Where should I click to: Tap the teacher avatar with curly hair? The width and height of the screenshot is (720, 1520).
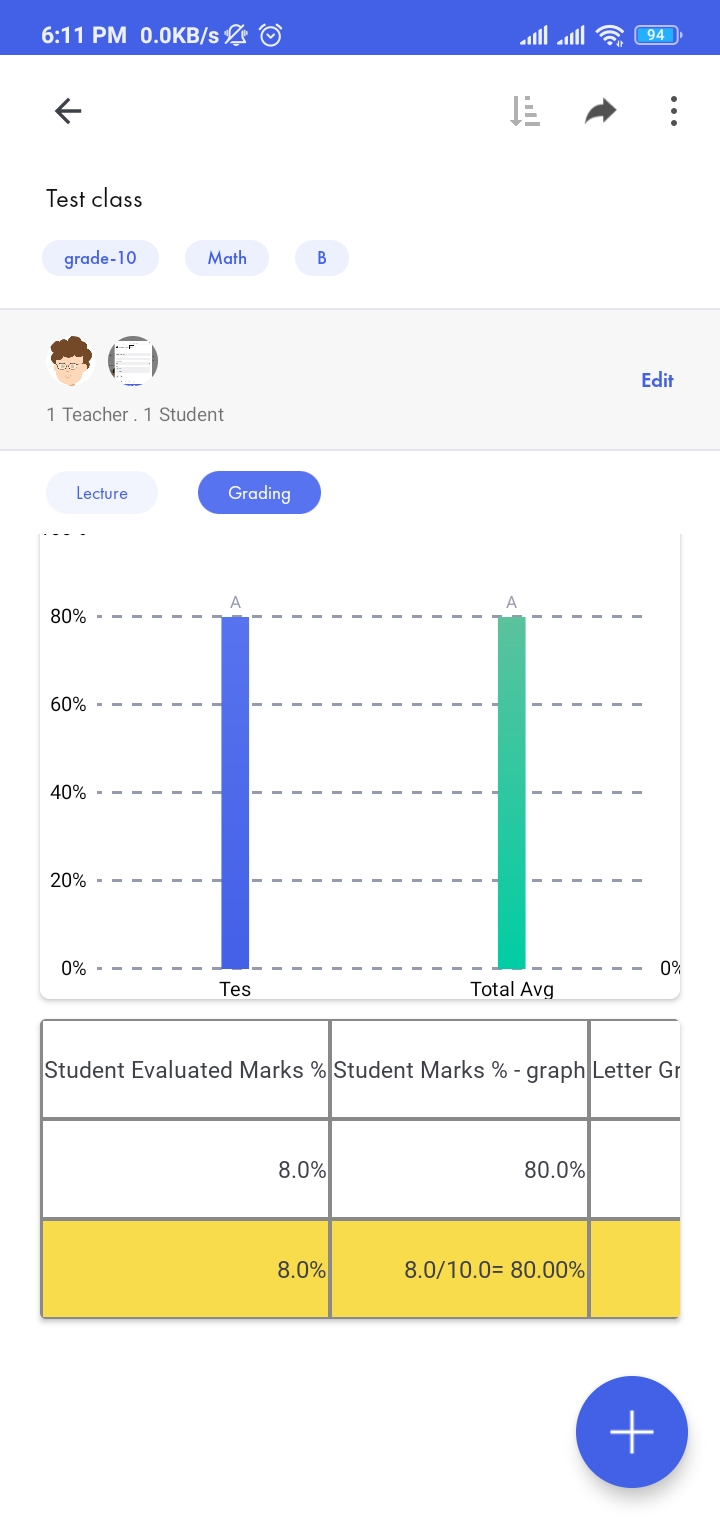71,361
